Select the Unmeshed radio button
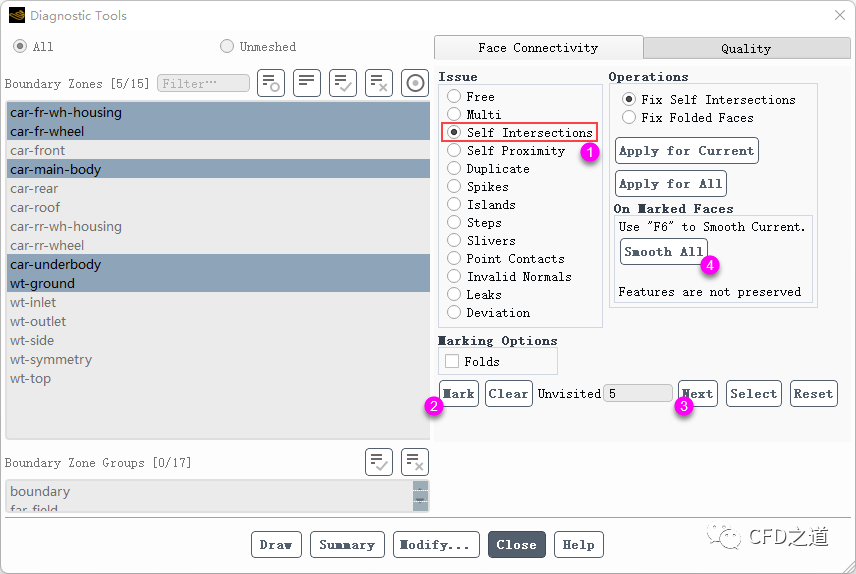Image resolution: width=856 pixels, height=574 pixels. [x=227, y=46]
